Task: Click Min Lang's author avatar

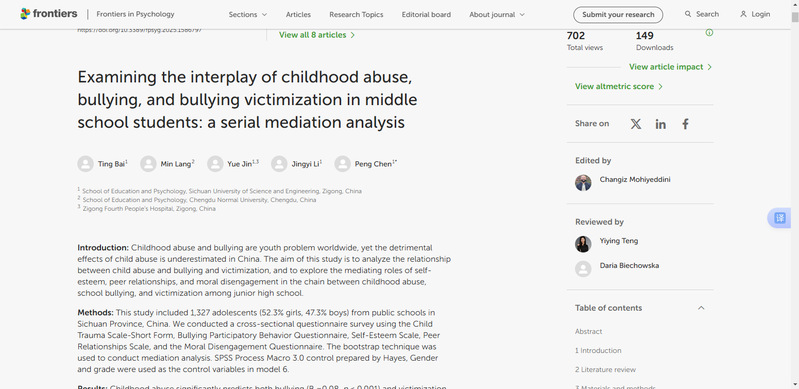Action: (x=148, y=164)
